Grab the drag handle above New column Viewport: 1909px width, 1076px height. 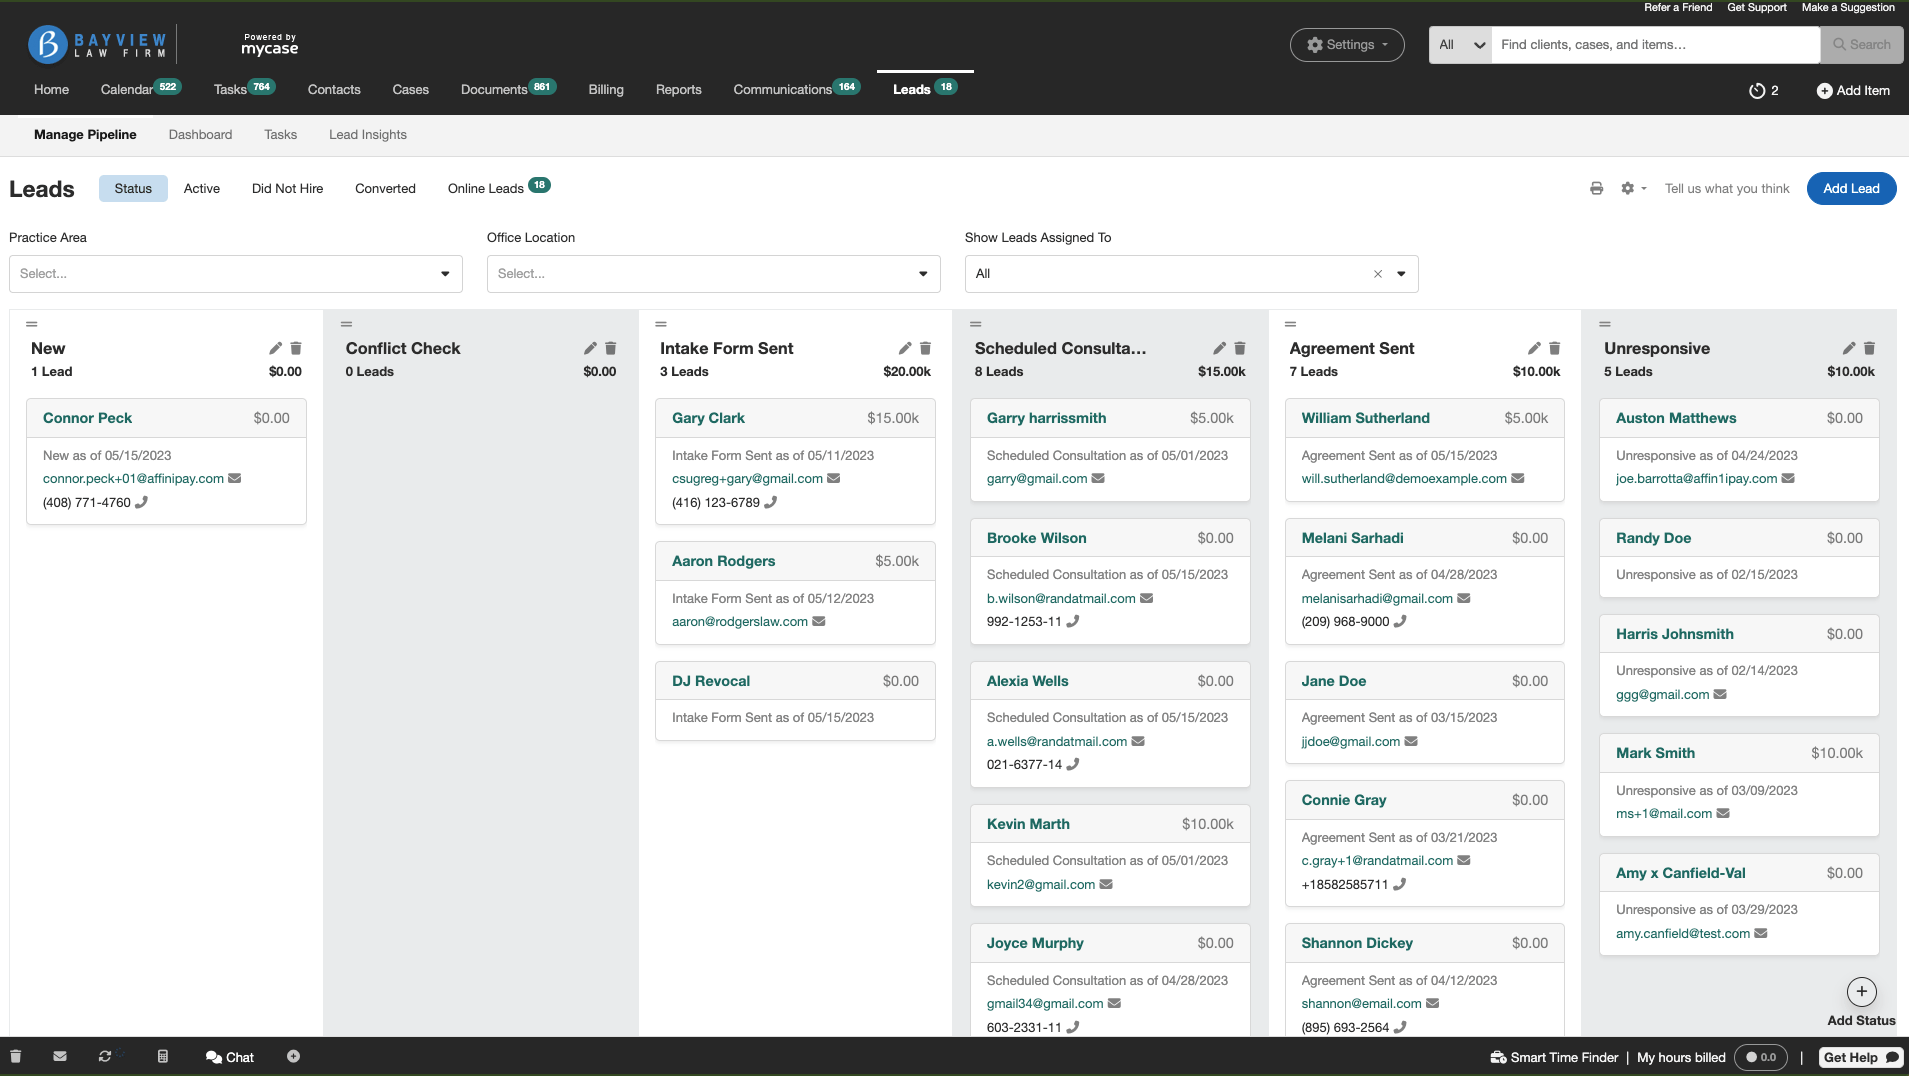point(32,324)
